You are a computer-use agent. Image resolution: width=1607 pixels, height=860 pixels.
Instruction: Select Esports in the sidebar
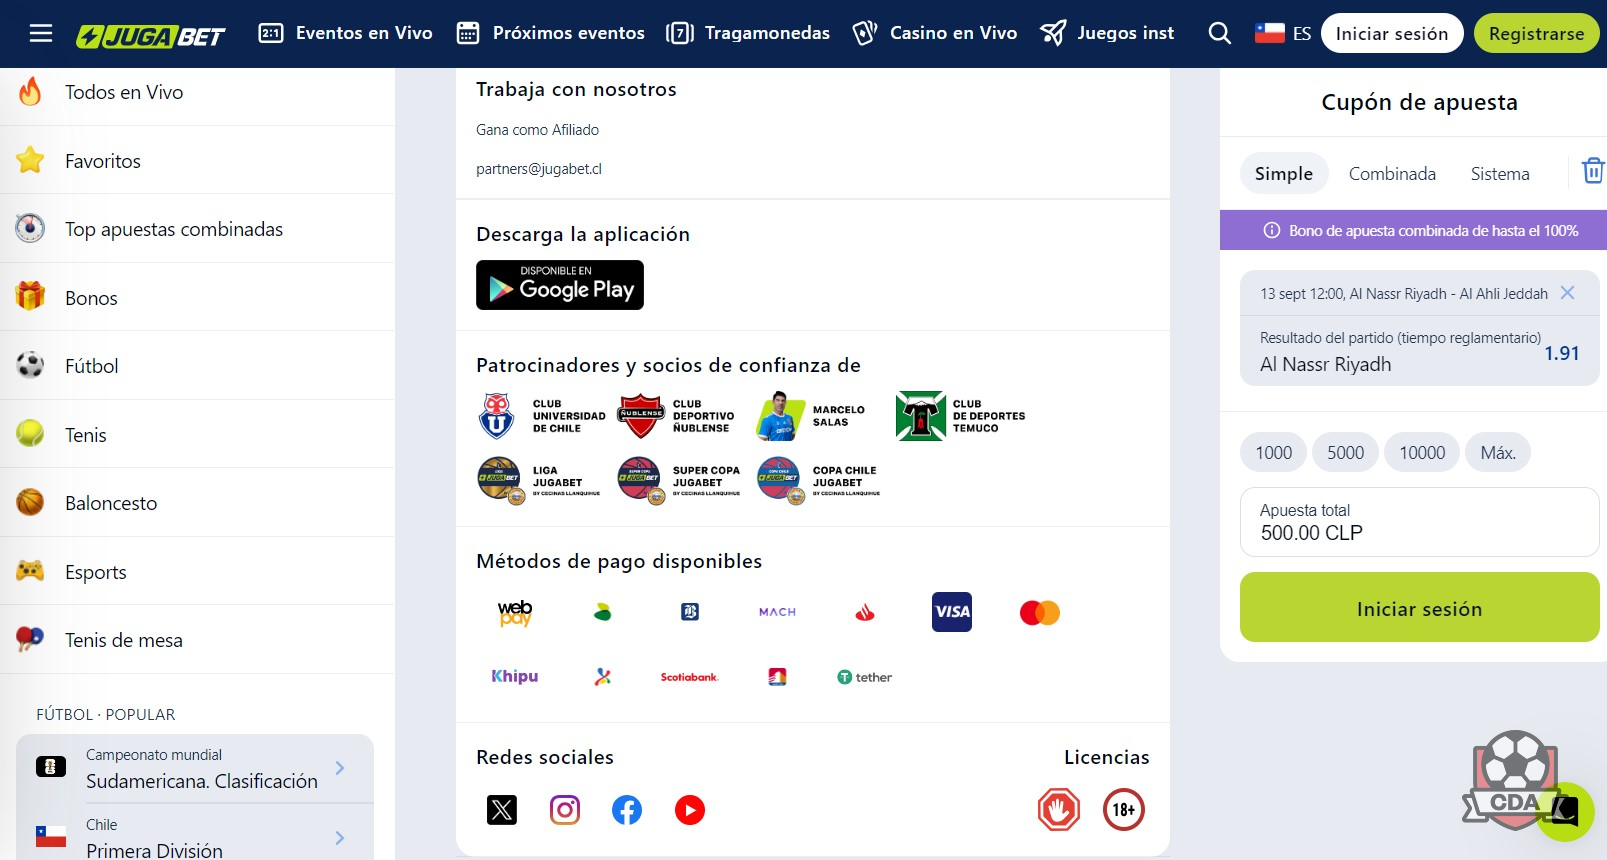coord(198,571)
